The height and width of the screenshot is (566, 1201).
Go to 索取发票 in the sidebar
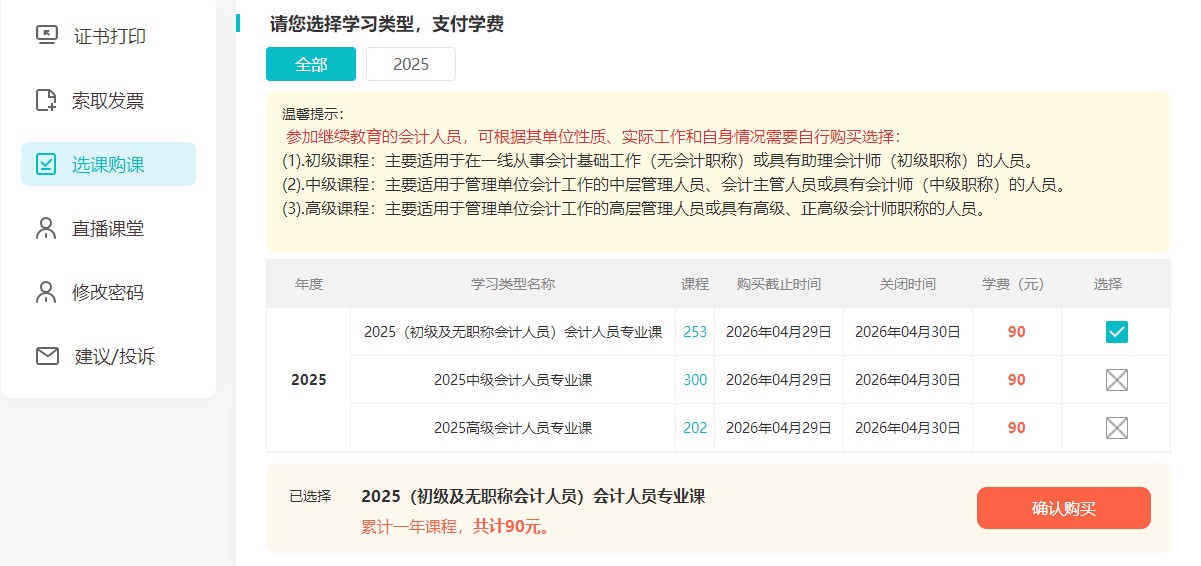(108, 100)
